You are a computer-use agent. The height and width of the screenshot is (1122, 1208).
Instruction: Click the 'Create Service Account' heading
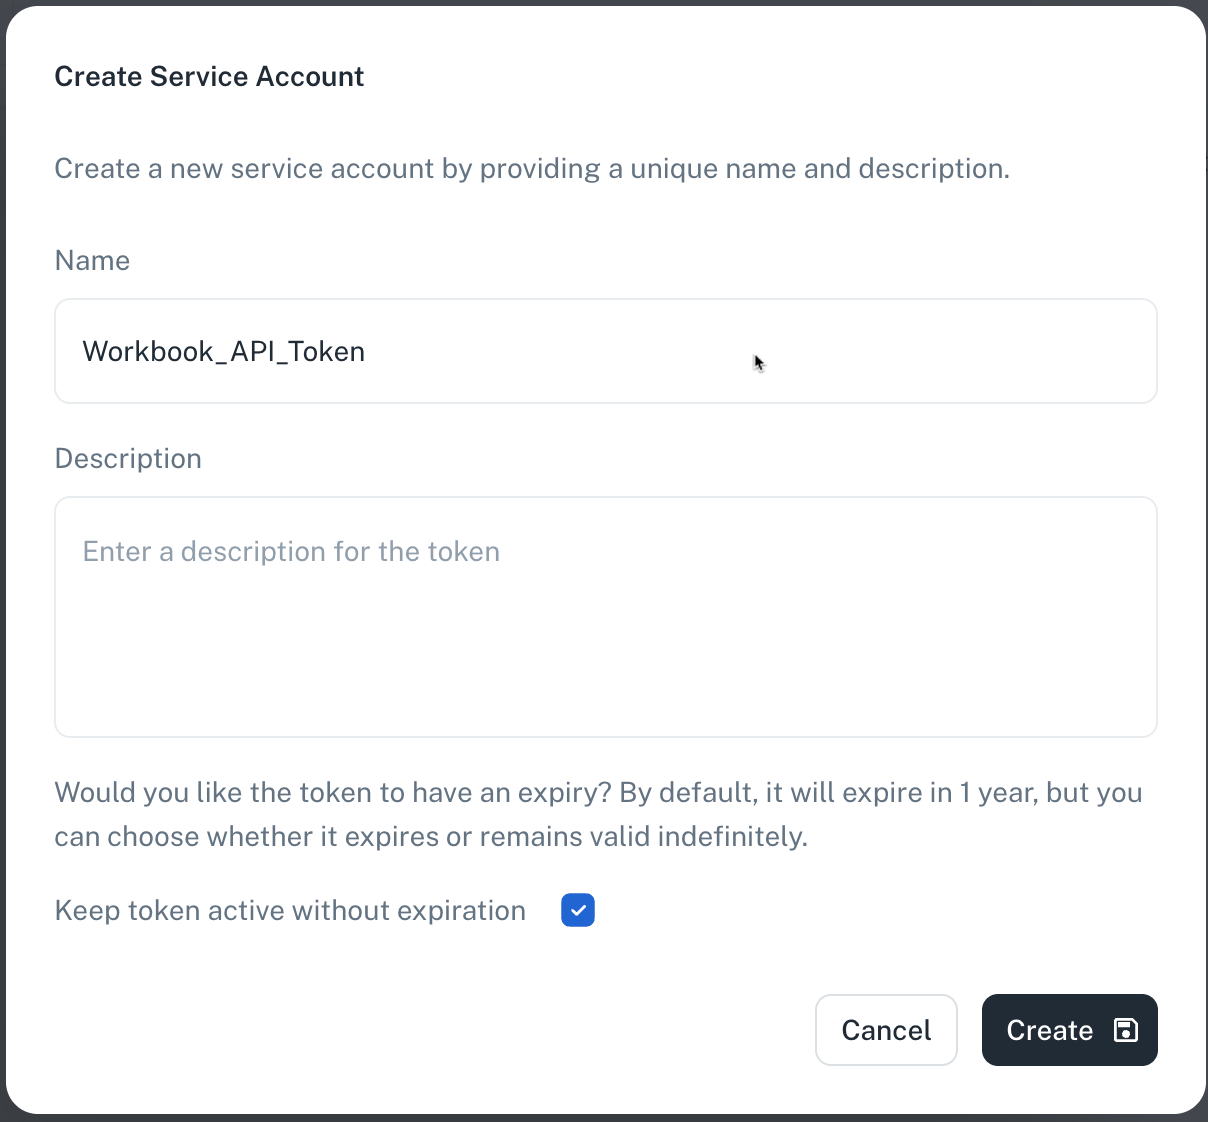[209, 77]
